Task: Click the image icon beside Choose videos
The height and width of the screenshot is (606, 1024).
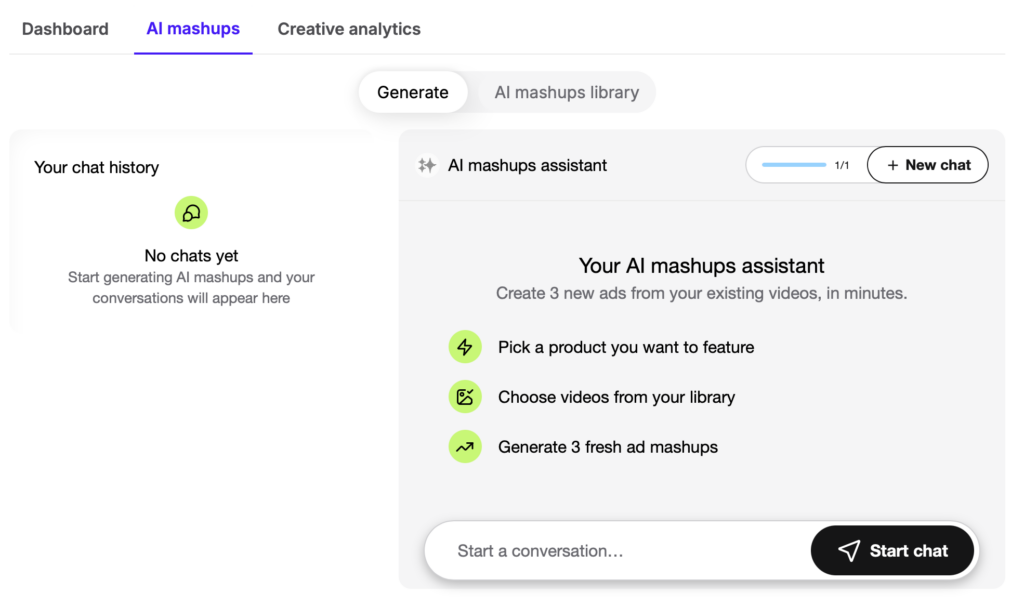Action: [465, 397]
